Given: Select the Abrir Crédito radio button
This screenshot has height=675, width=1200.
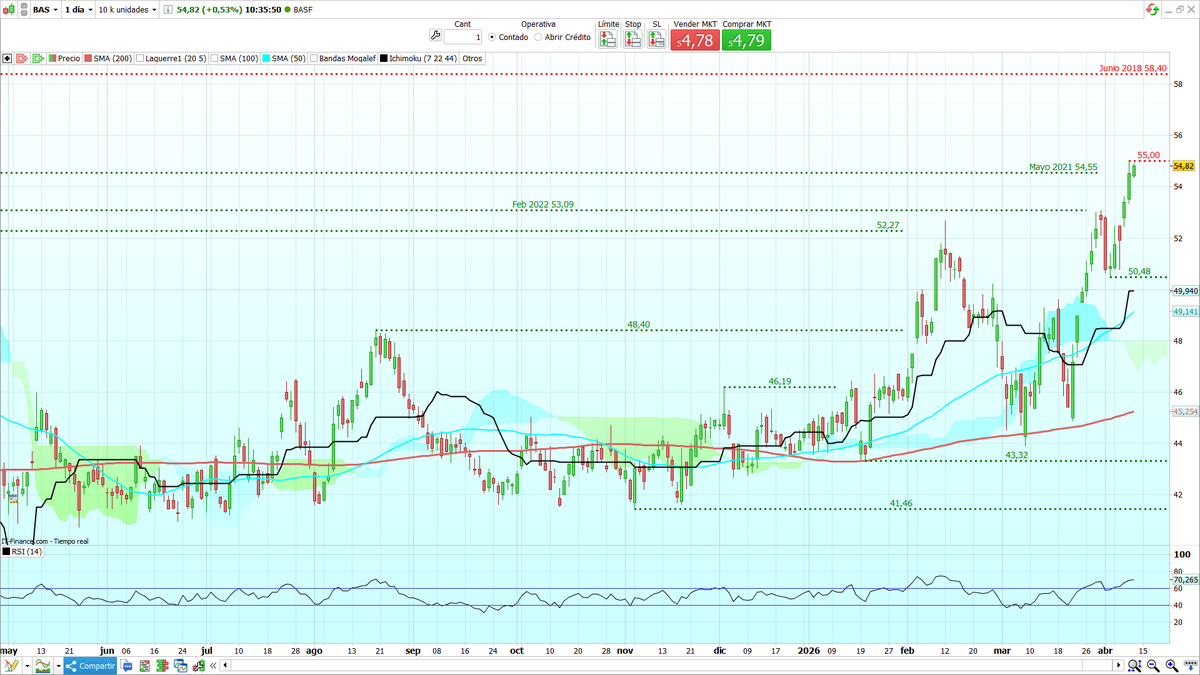Looking at the screenshot, I should pyautogui.click(x=538, y=37).
